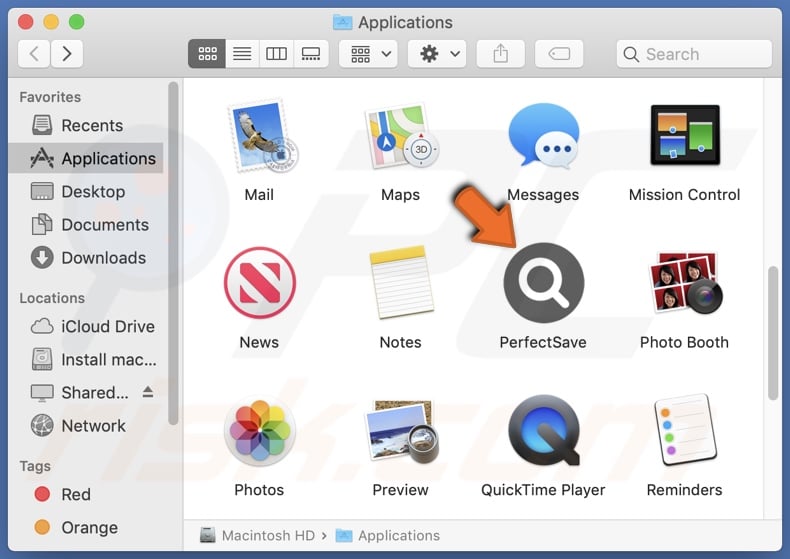Click Macintosh HD in the path bar
This screenshot has width=790, height=559.
257,535
